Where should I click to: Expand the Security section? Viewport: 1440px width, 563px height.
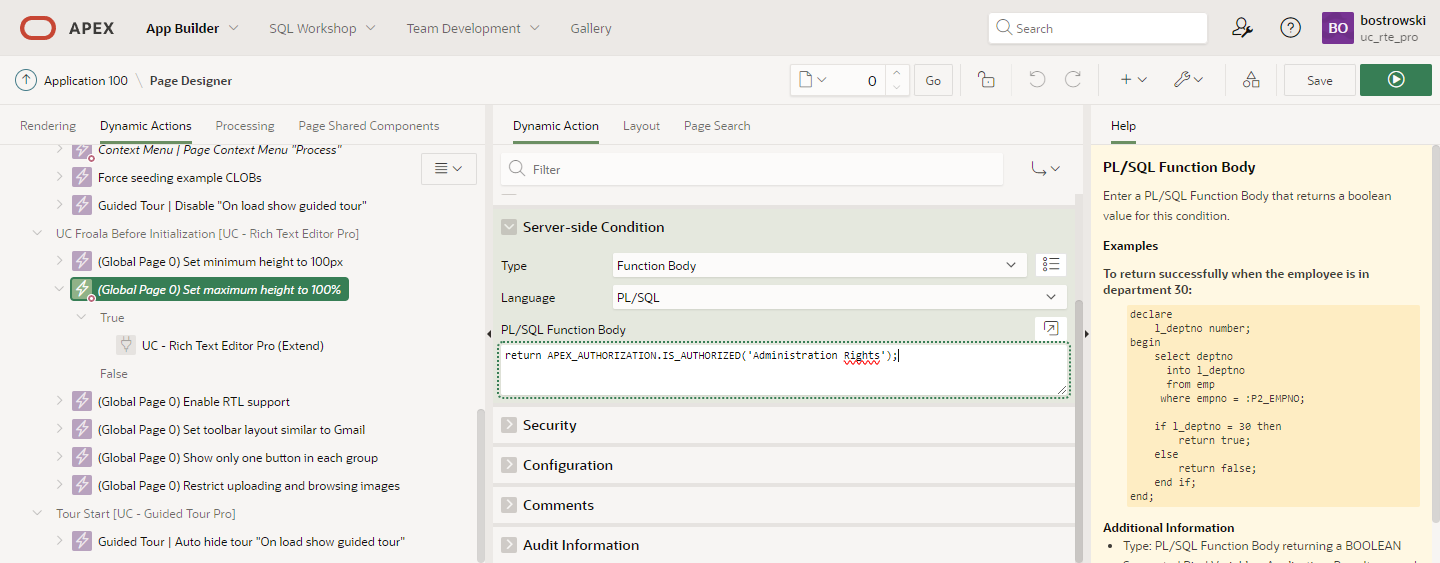point(509,425)
